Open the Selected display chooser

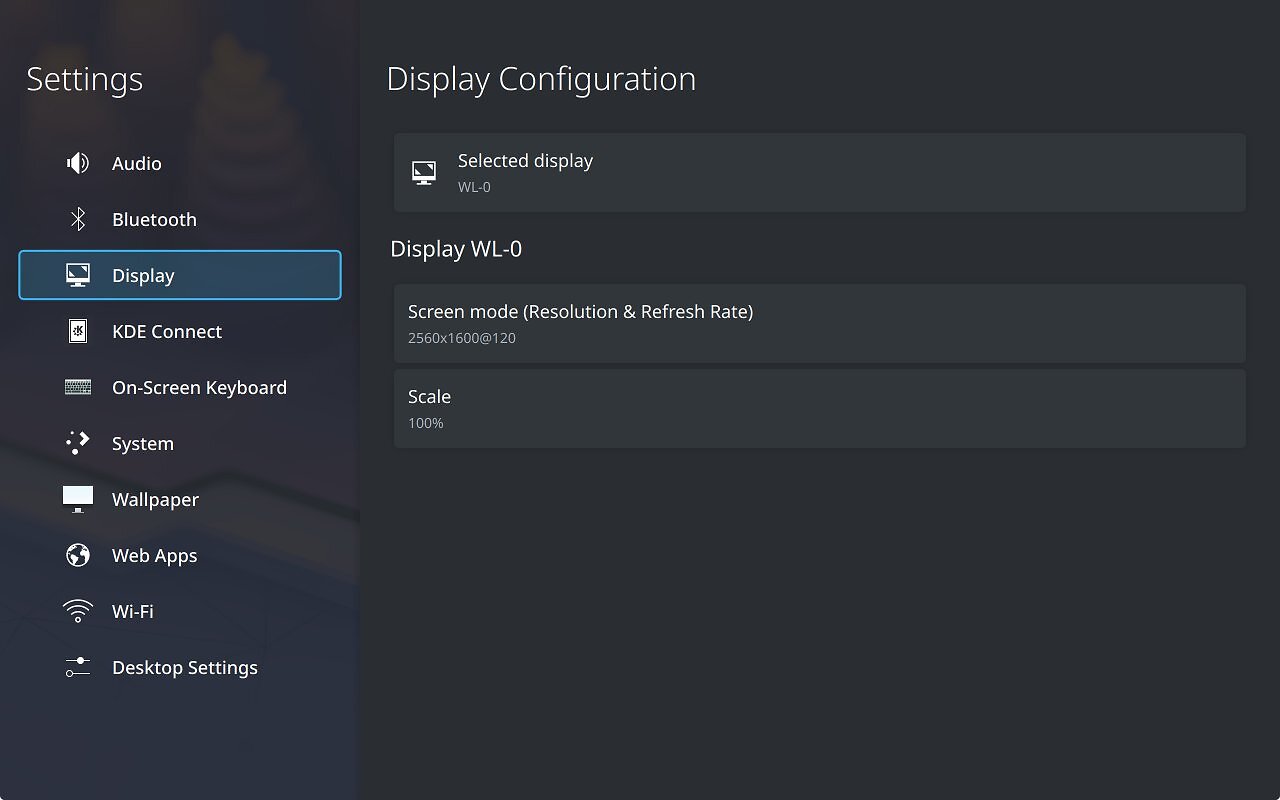click(x=820, y=172)
